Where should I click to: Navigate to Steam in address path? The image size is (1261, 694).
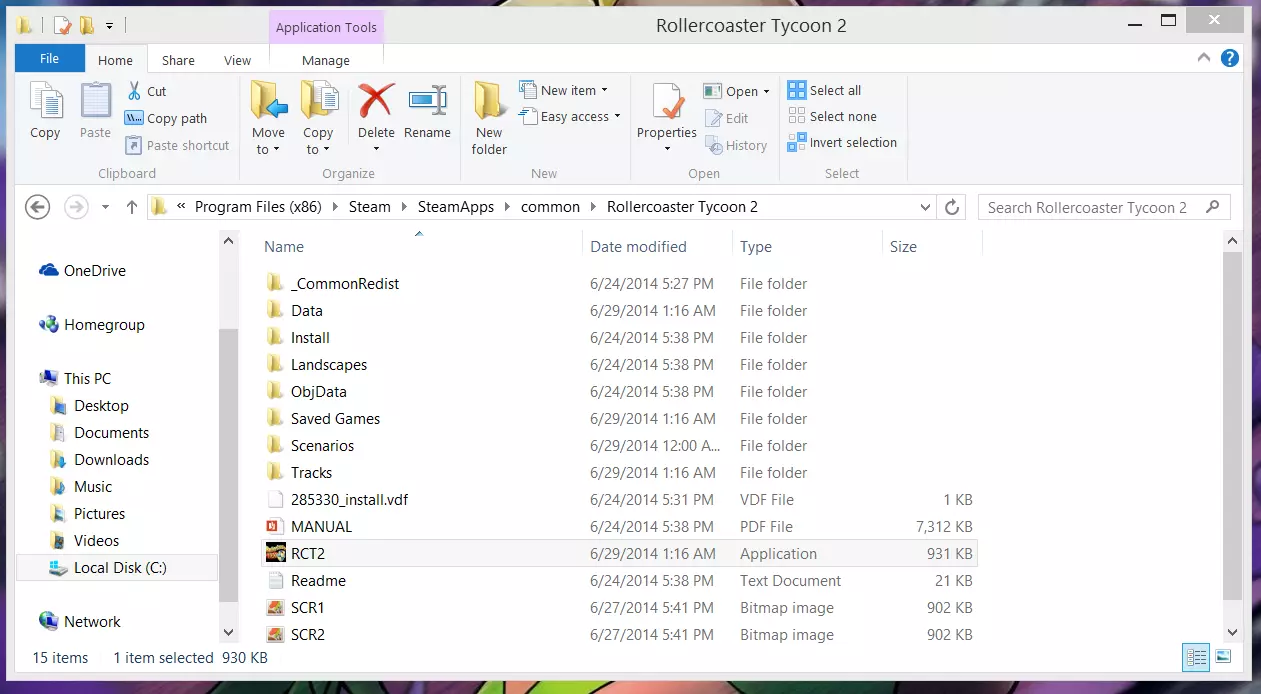tap(370, 207)
